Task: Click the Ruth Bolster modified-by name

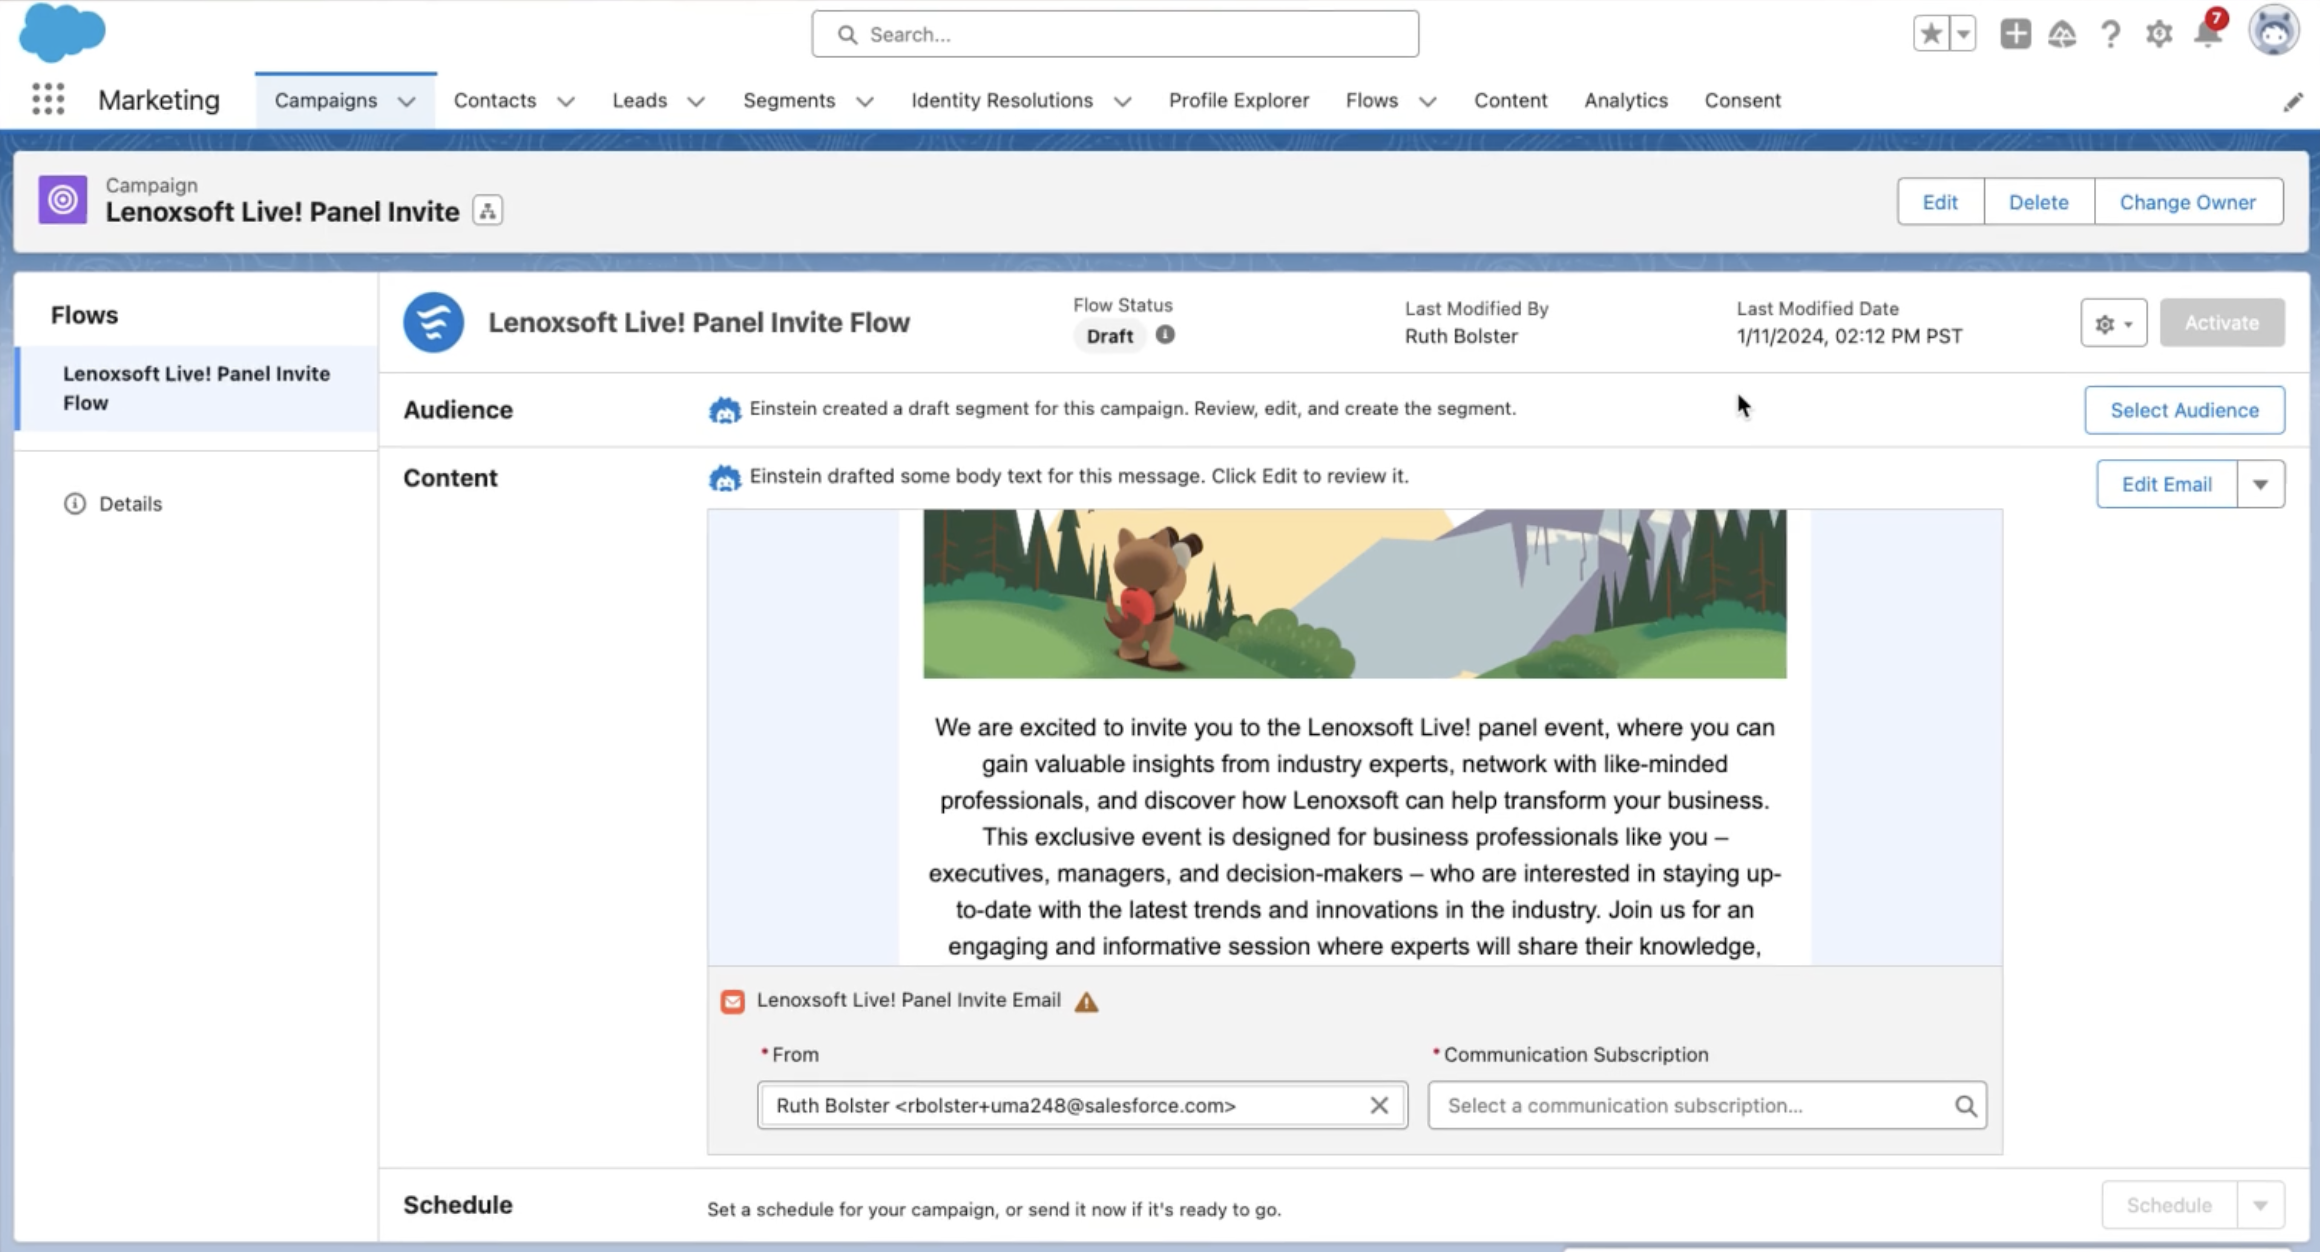Action: tap(1461, 336)
